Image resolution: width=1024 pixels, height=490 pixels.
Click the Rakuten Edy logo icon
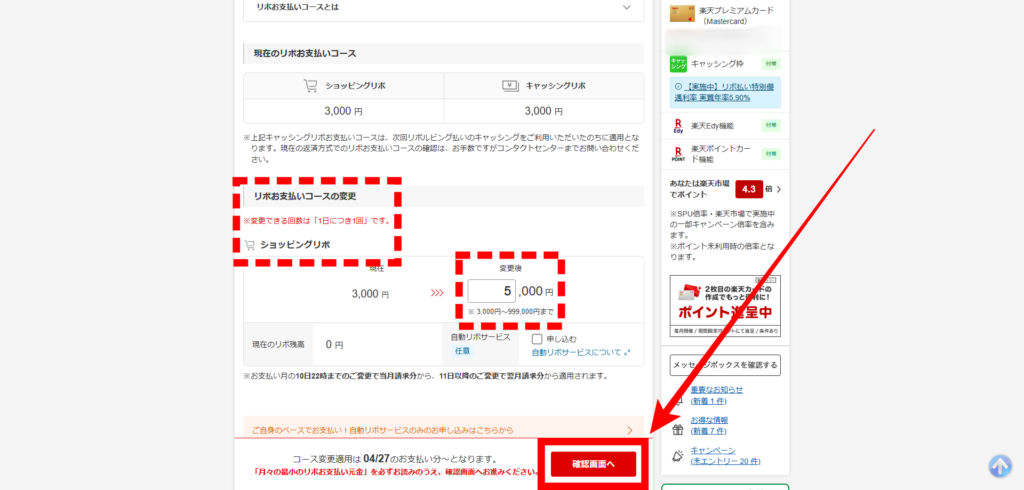677,125
